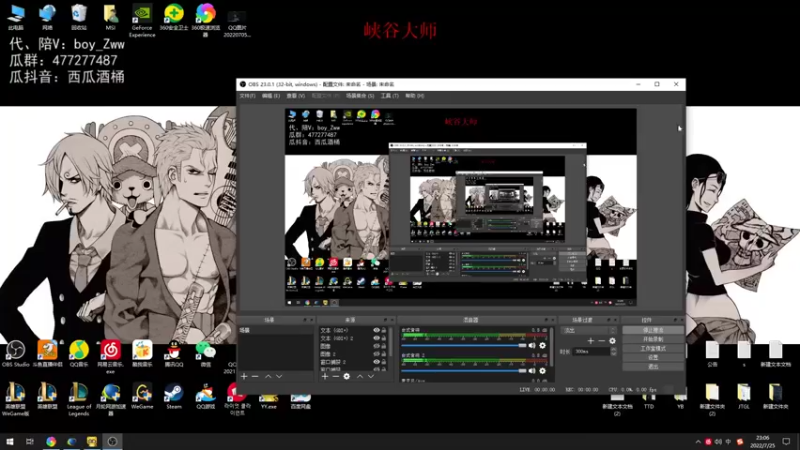The image size is (800, 450).
Task: Toggle visibility of 窗口捕获 2 source
Action: click(x=377, y=362)
